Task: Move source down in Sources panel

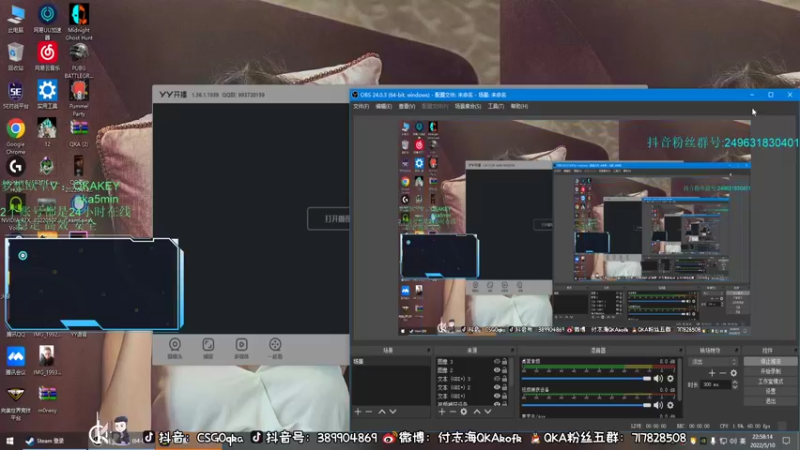Action: pyautogui.click(x=488, y=412)
